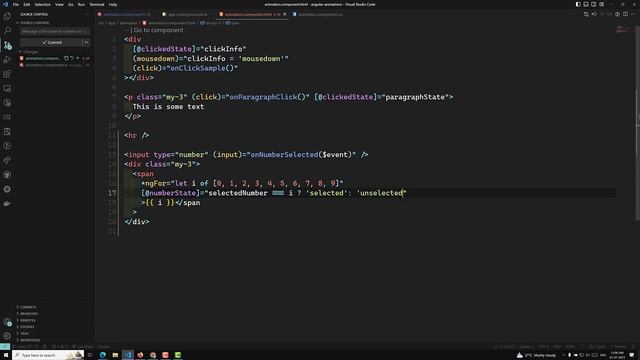Open the Help menu
Image resolution: width=640 pixels, height=360 pixels.
click(x=113, y=4)
